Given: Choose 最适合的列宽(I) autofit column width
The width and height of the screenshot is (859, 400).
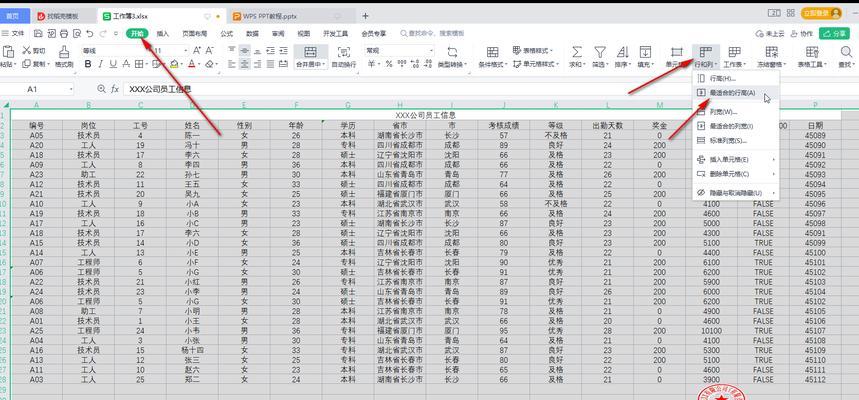Looking at the screenshot, I should click(735, 126).
